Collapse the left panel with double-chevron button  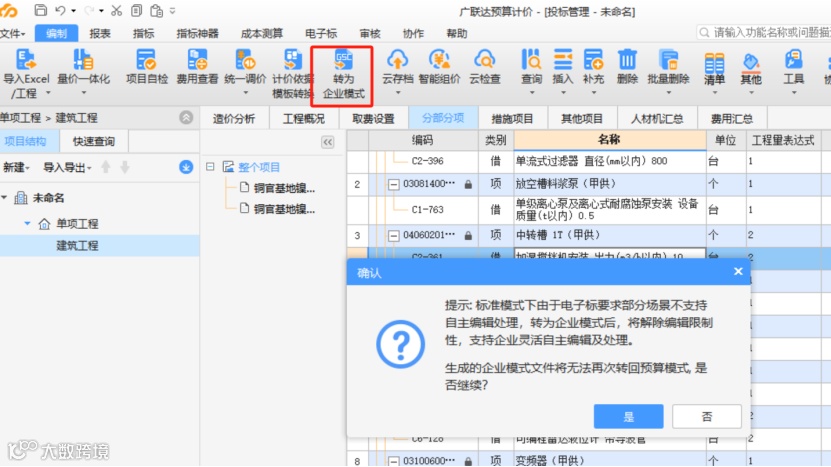[328, 142]
